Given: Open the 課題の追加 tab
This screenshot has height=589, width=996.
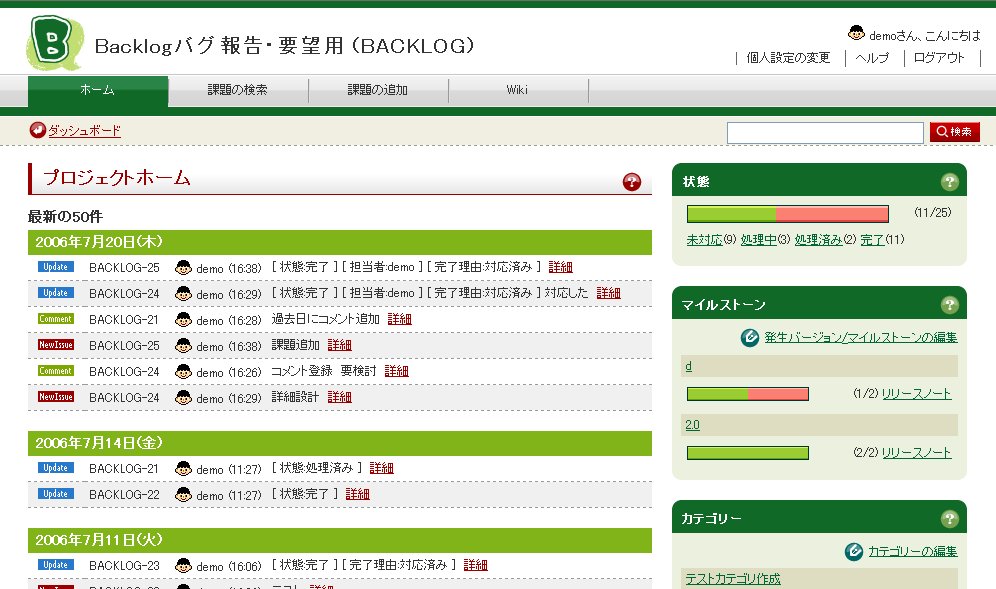Looking at the screenshot, I should click(x=378, y=90).
